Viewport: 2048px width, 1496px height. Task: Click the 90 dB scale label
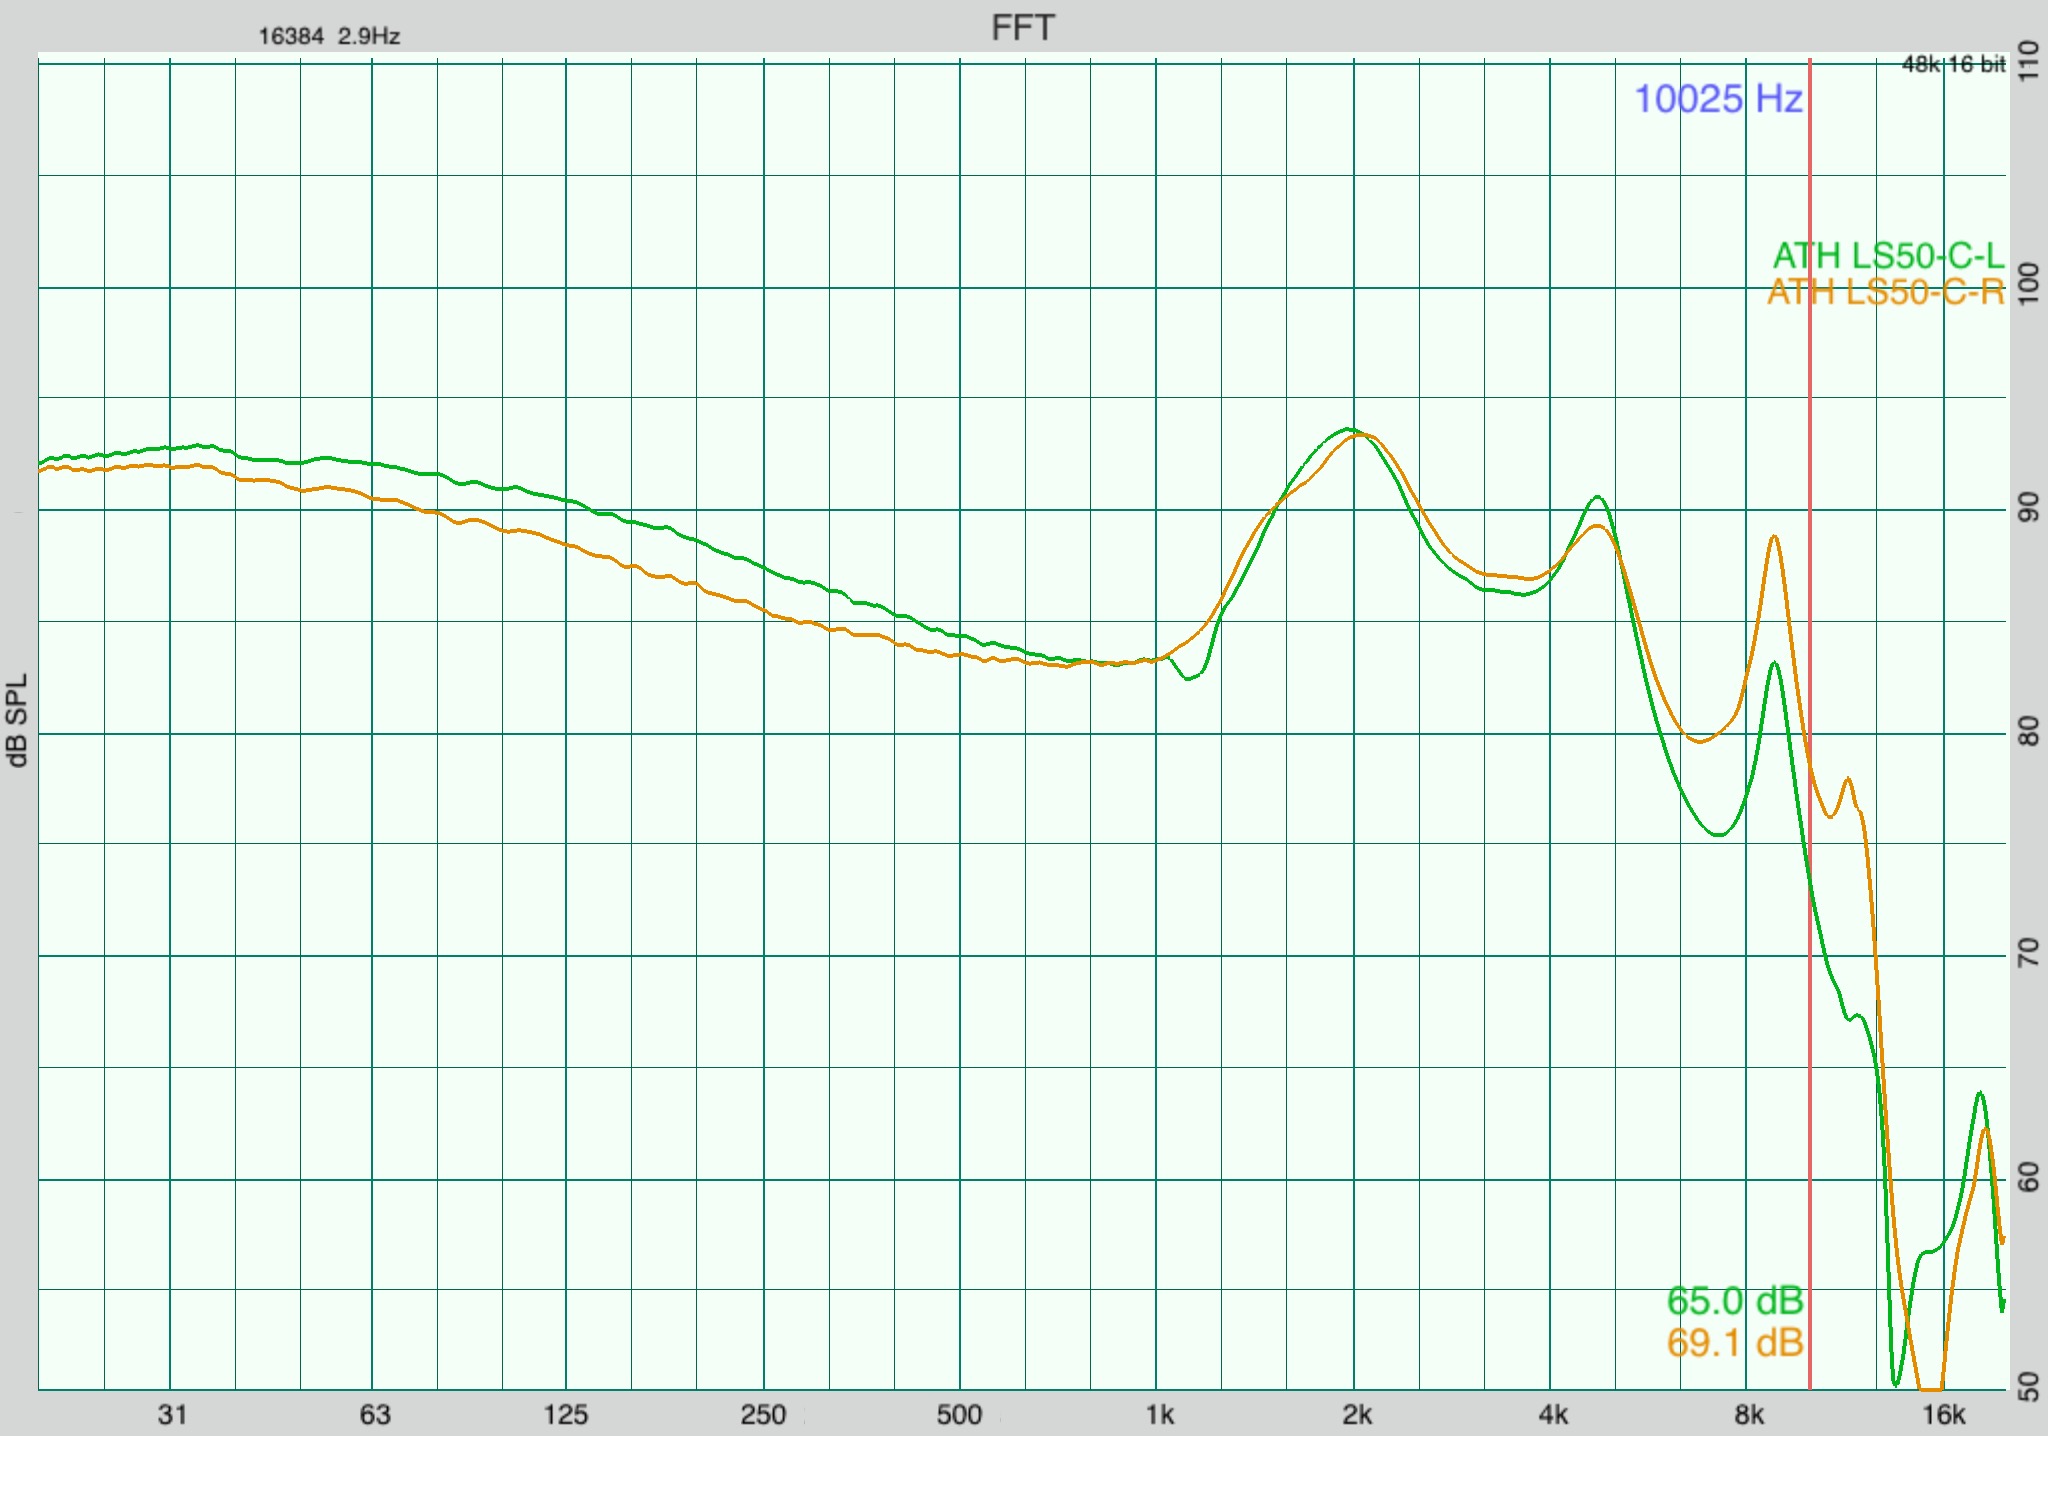(x=2028, y=508)
